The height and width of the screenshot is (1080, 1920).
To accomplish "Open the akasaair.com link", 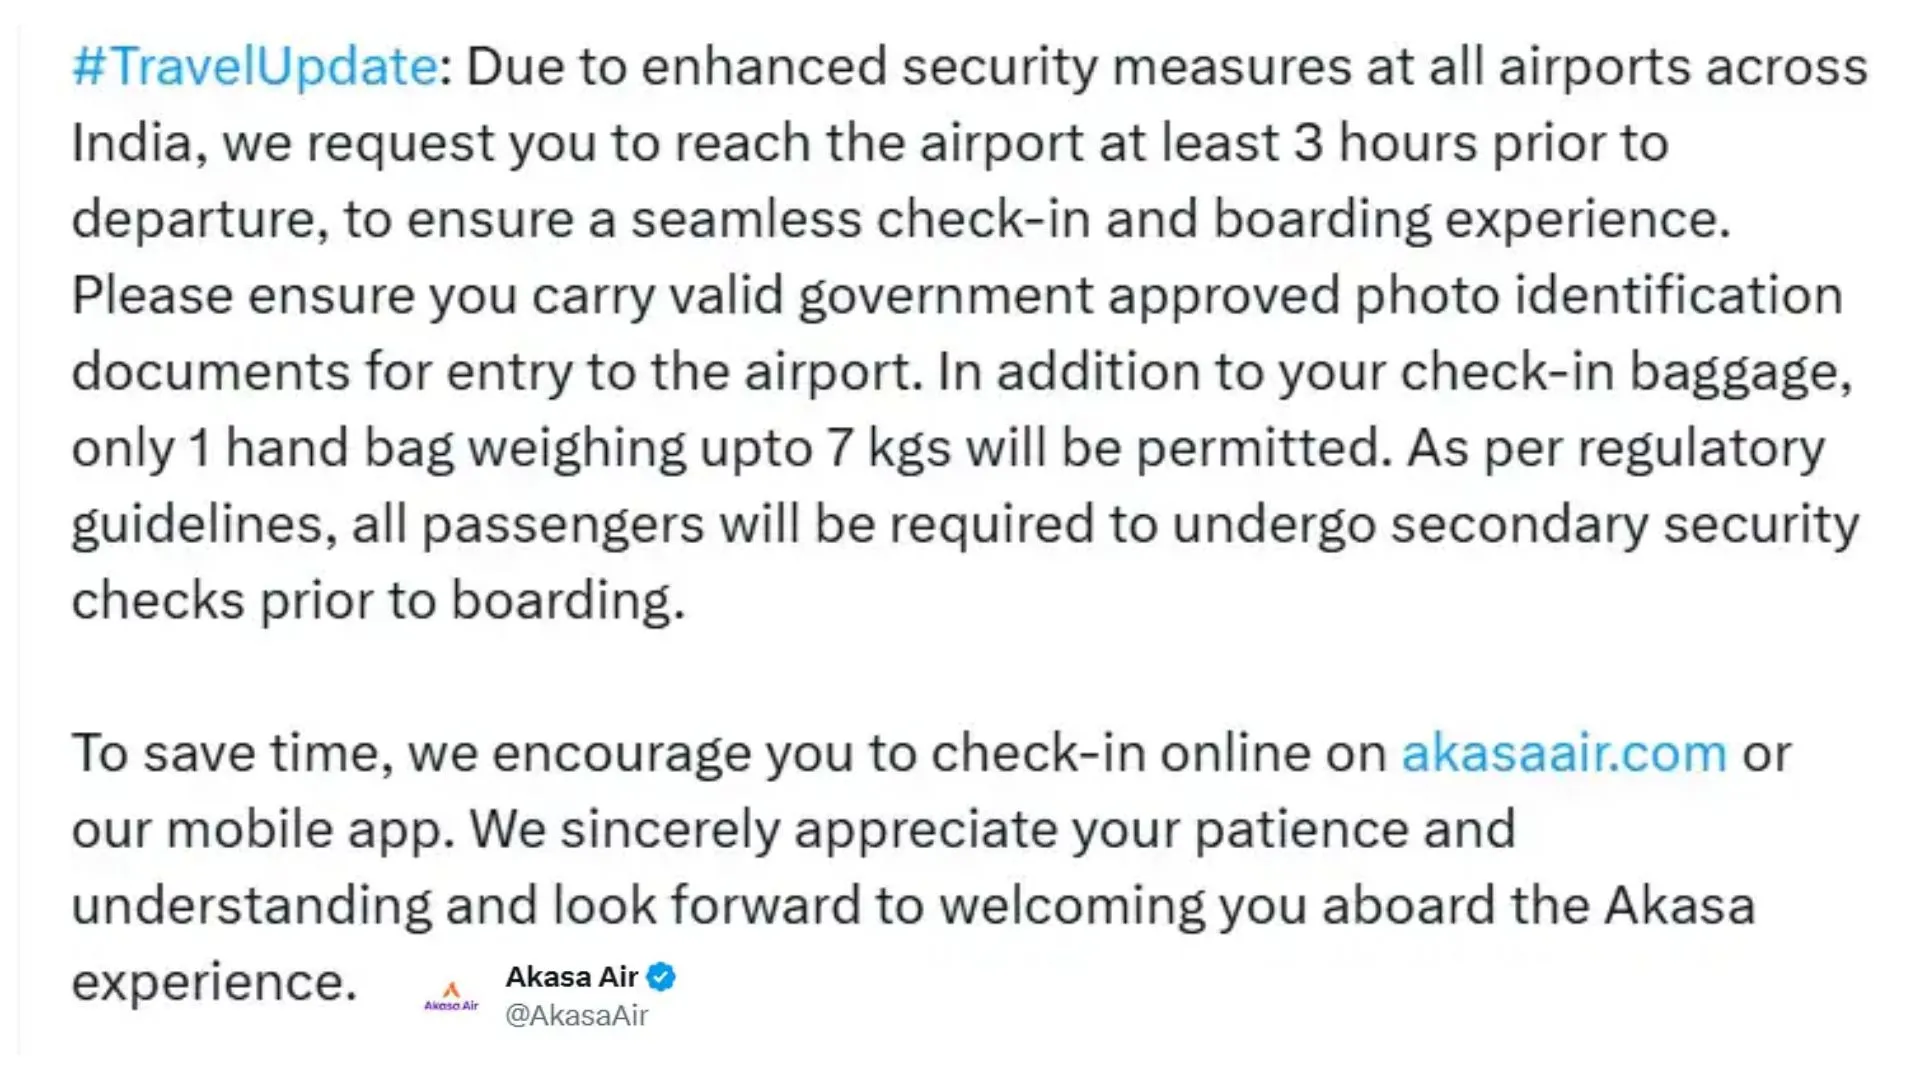I will pyautogui.click(x=1563, y=754).
